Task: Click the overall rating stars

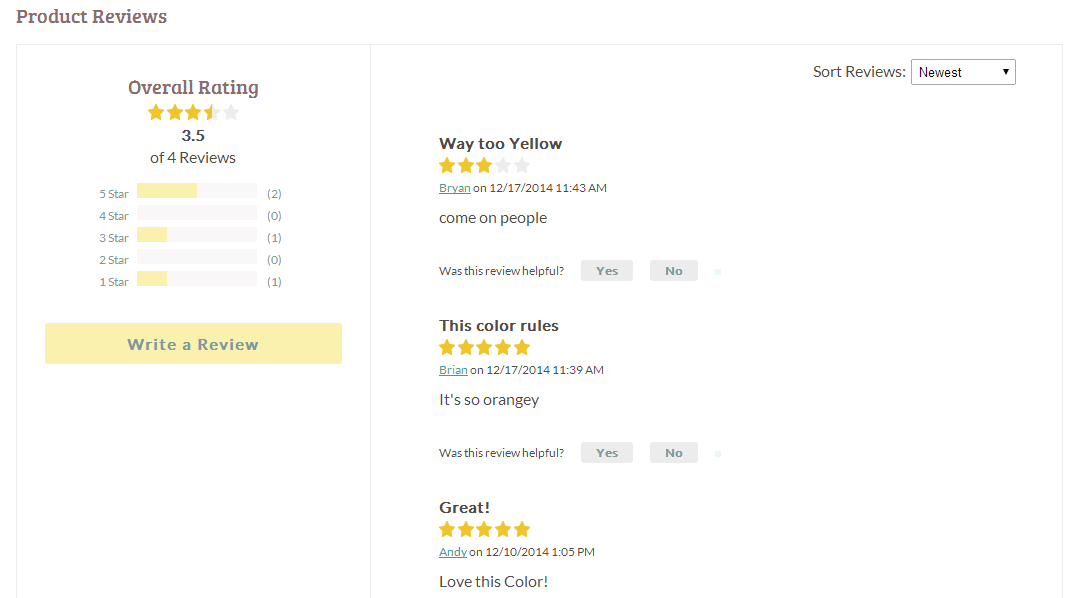Action: 193,113
